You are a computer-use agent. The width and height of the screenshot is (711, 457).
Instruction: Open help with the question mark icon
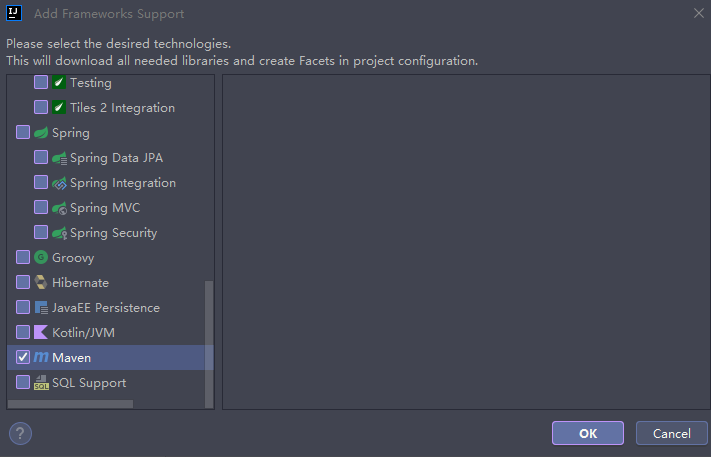pos(20,434)
